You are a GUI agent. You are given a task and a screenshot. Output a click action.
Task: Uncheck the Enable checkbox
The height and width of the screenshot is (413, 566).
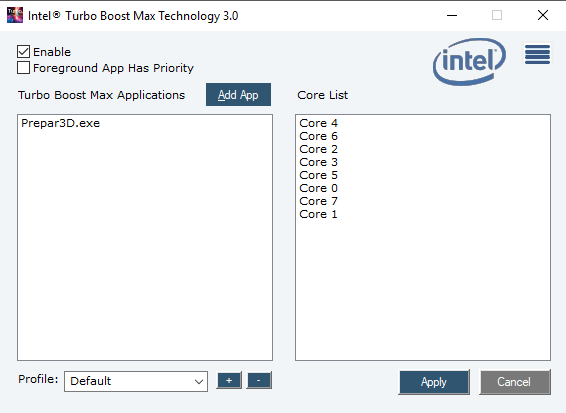coord(23,52)
